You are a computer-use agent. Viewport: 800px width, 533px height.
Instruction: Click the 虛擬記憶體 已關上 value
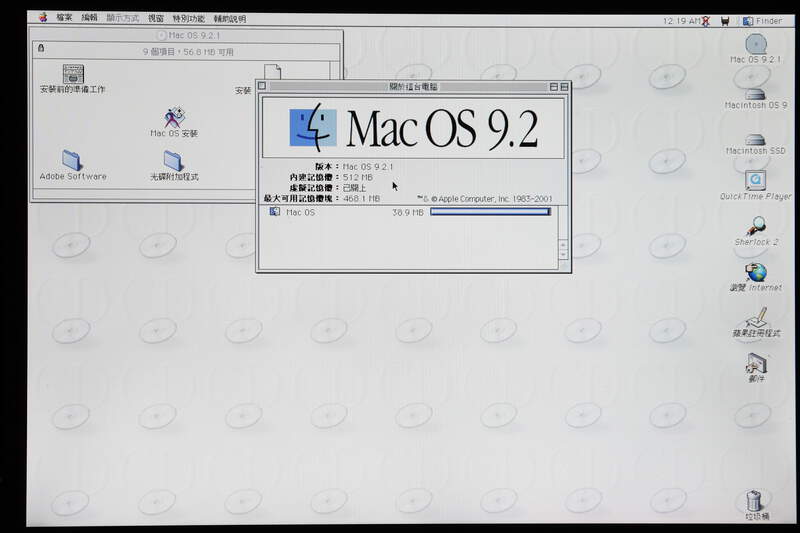coord(355,188)
